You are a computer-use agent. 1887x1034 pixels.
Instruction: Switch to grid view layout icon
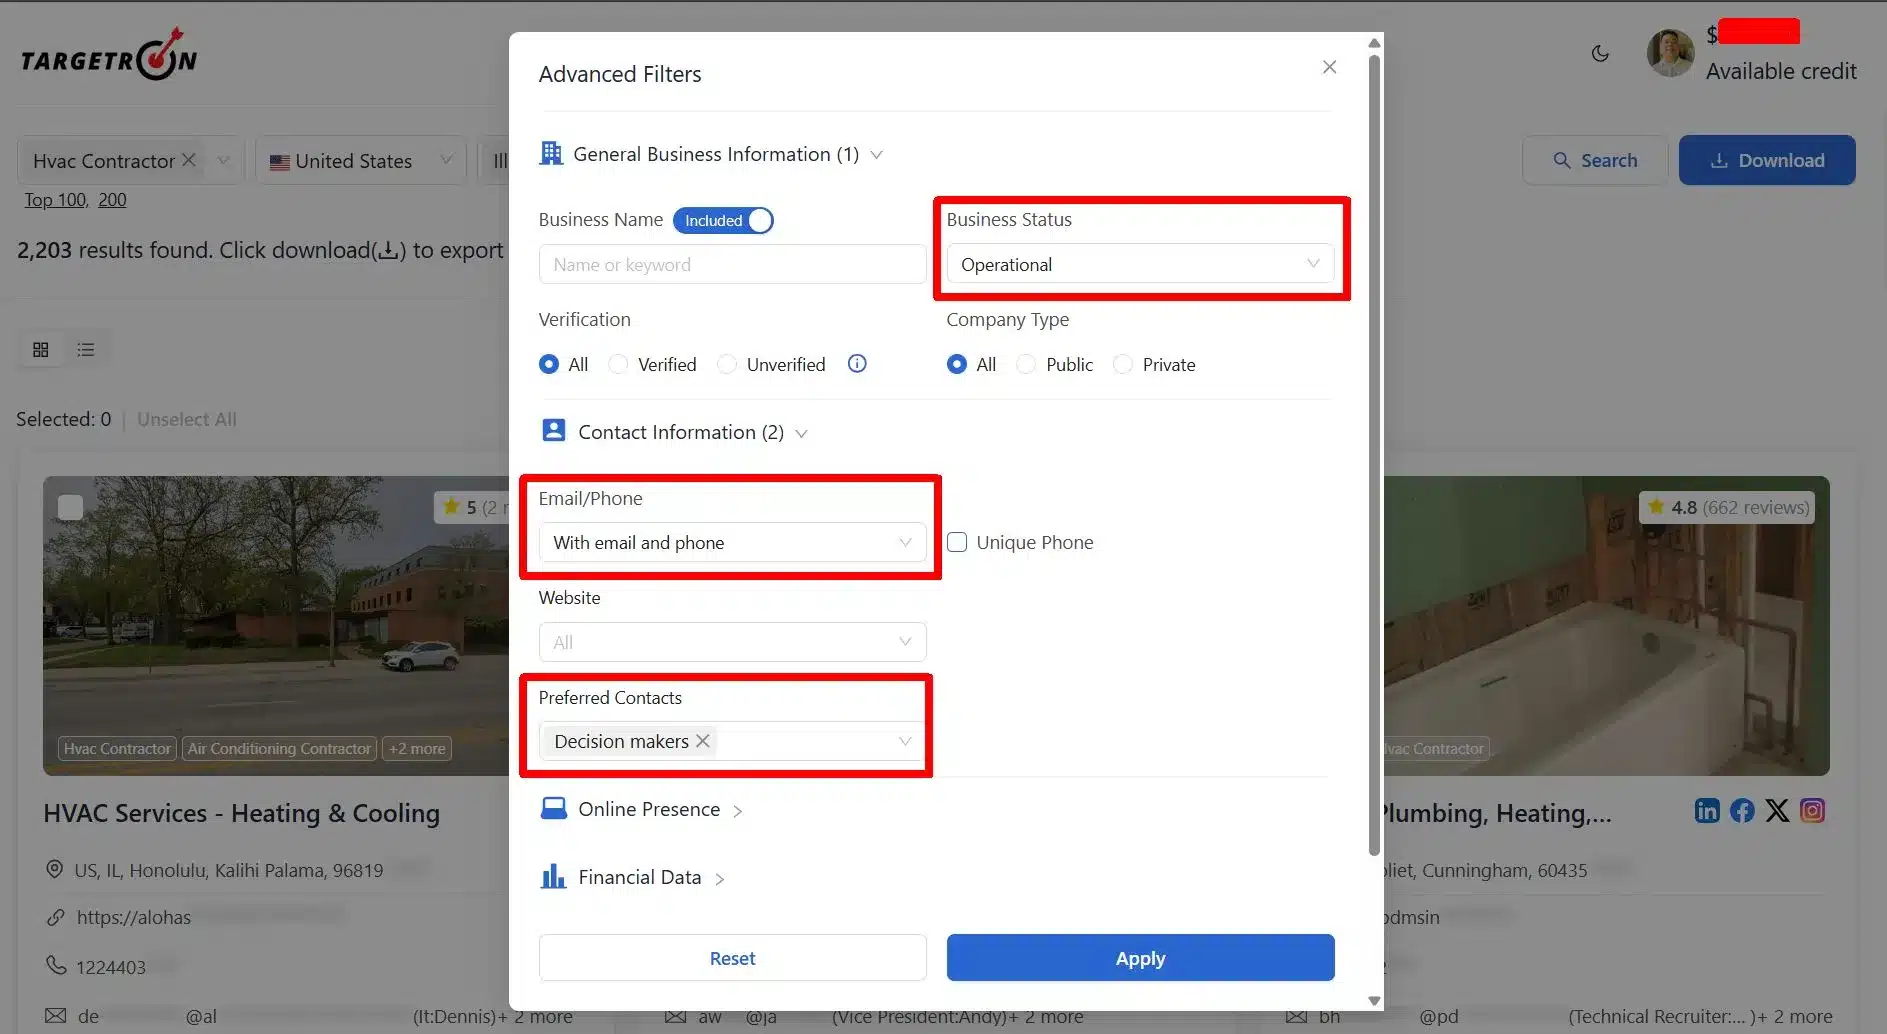pos(41,350)
